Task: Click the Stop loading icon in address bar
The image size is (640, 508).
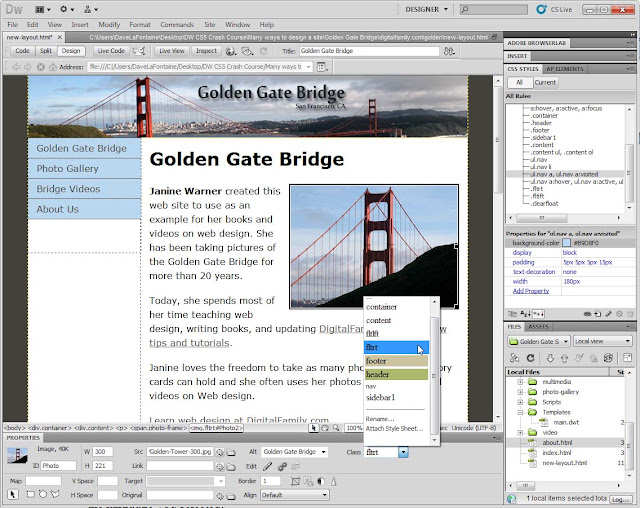Action: [x=40, y=67]
